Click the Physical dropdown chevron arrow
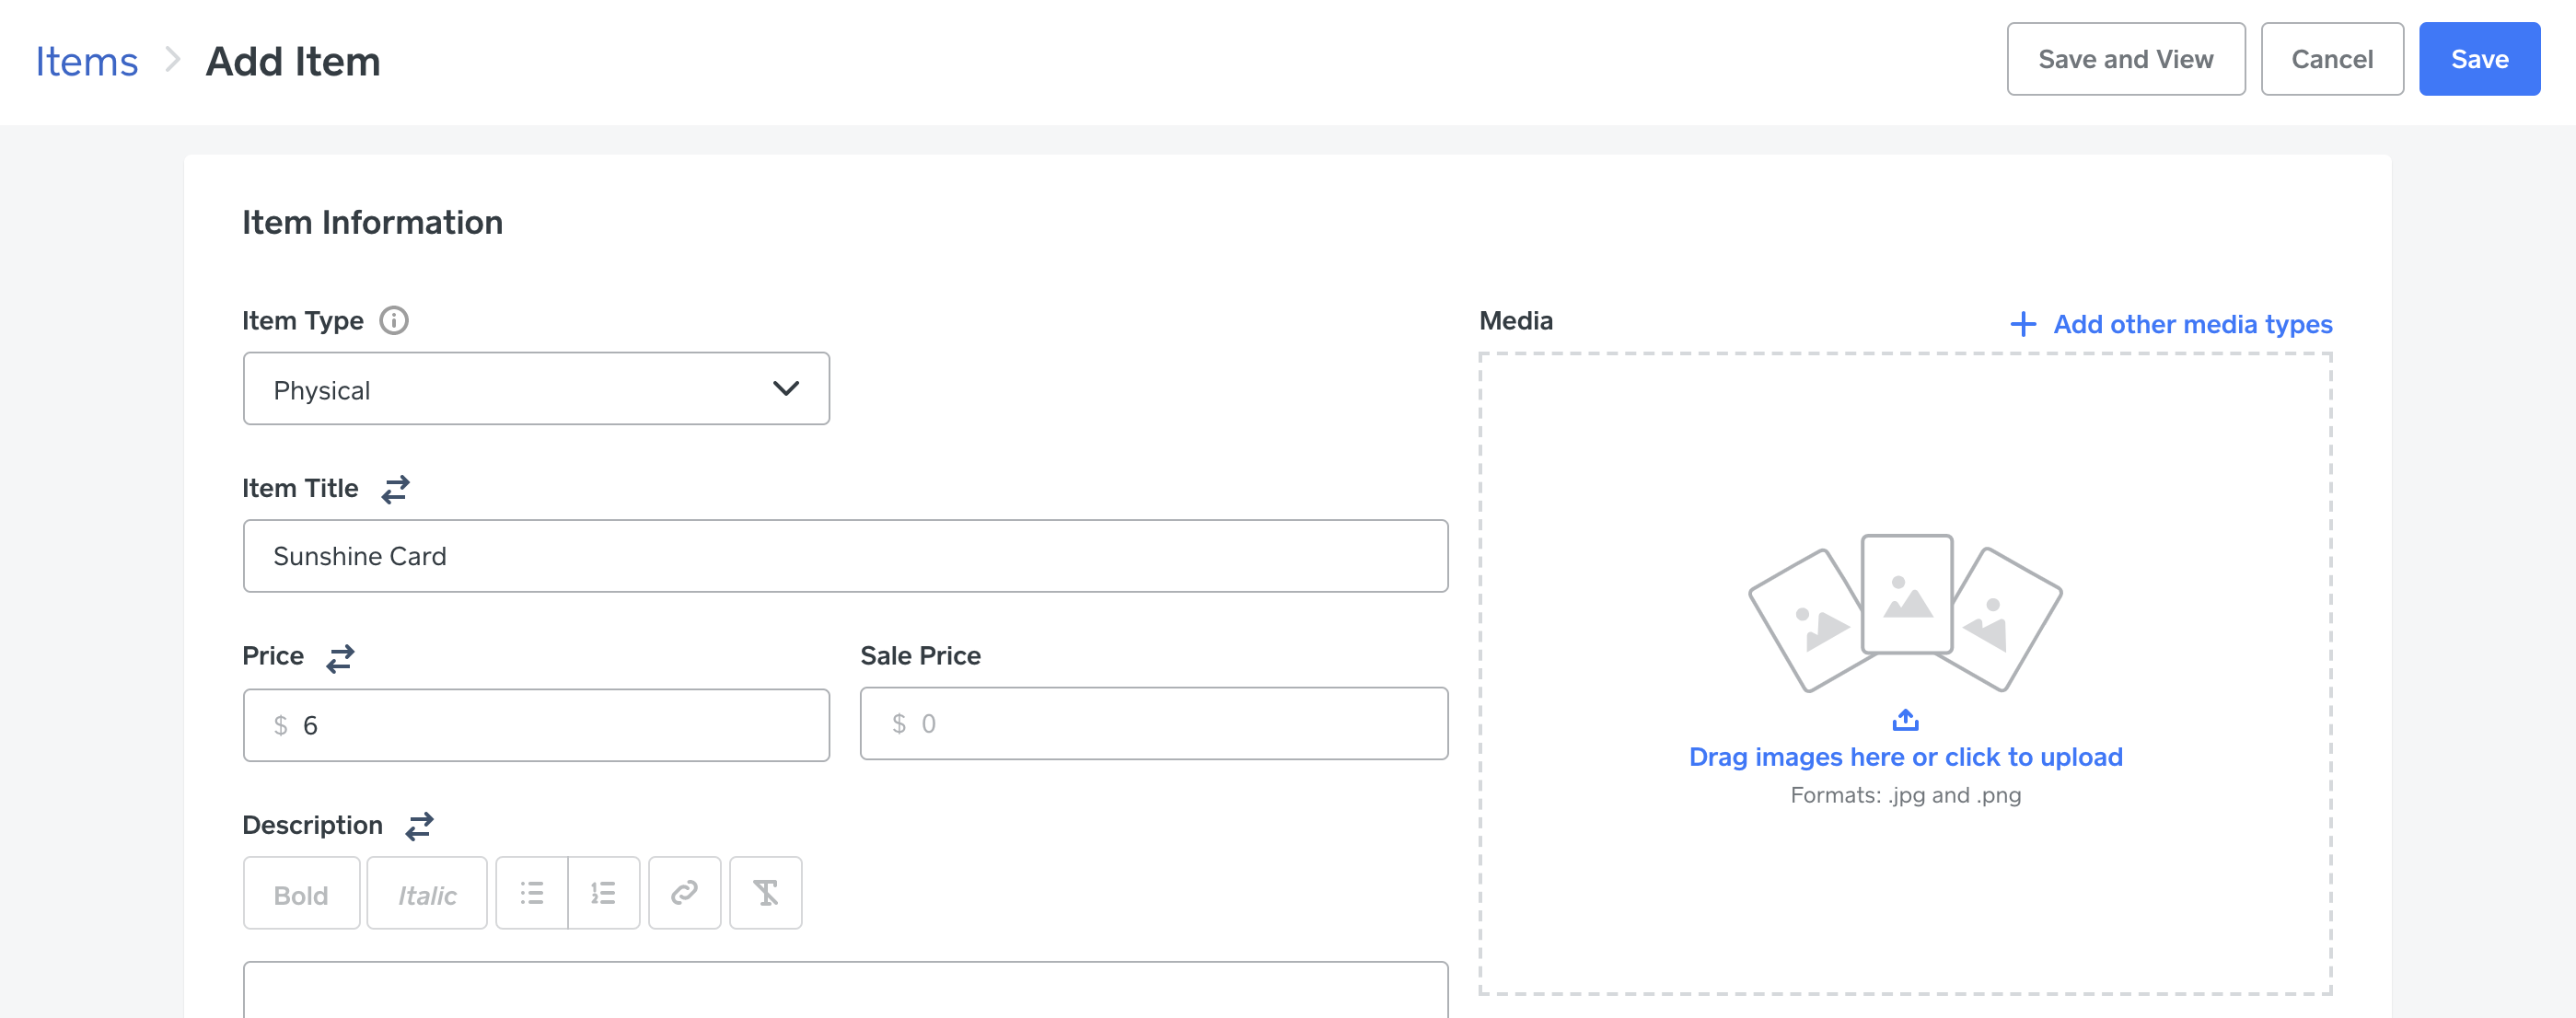The width and height of the screenshot is (2576, 1018). coord(786,389)
